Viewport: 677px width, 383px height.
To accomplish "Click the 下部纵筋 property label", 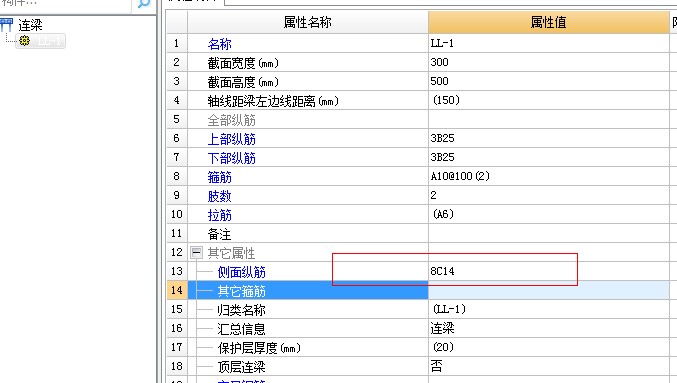I will (x=231, y=158).
